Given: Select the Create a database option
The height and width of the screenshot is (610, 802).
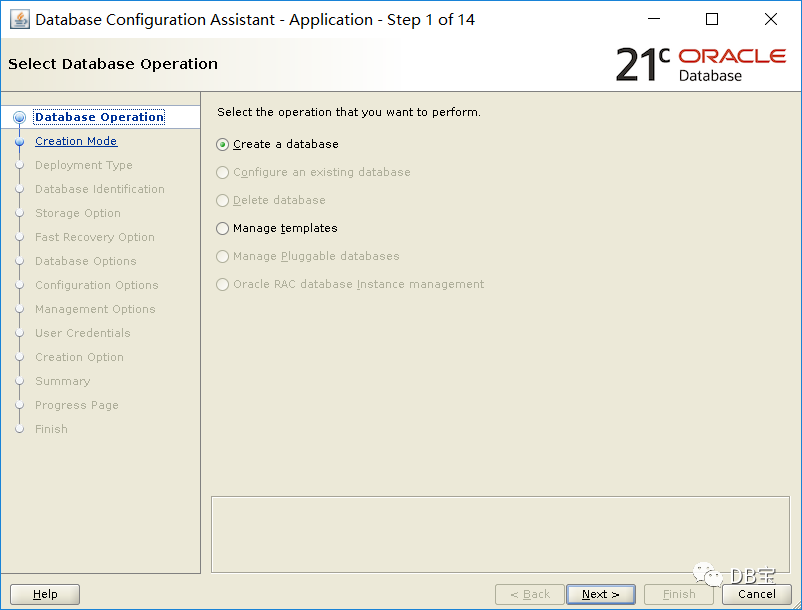Looking at the screenshot, I should [277, 144].
